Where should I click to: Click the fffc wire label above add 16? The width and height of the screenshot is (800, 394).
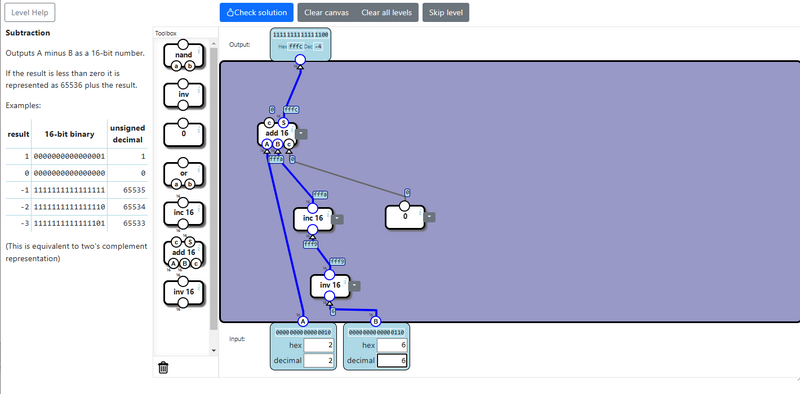point(291,110)
